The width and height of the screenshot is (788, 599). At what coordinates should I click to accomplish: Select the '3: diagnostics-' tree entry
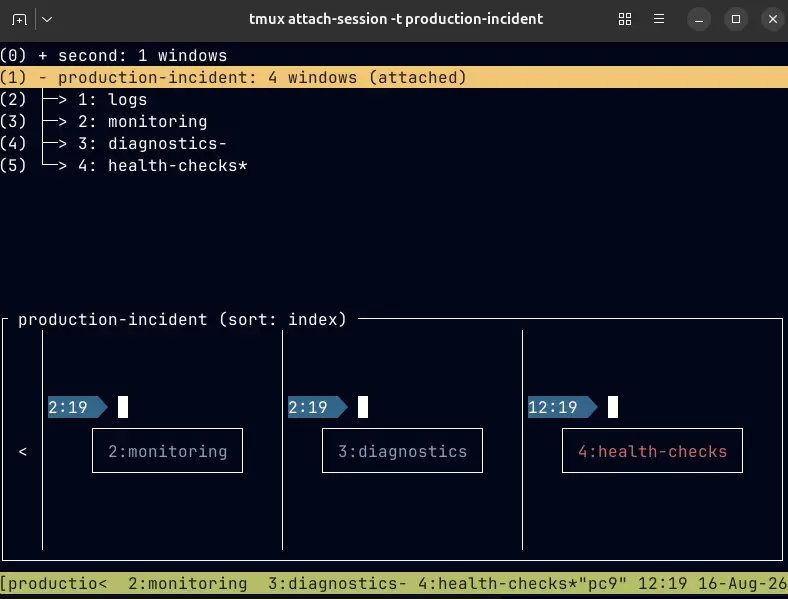coord(152,144)
